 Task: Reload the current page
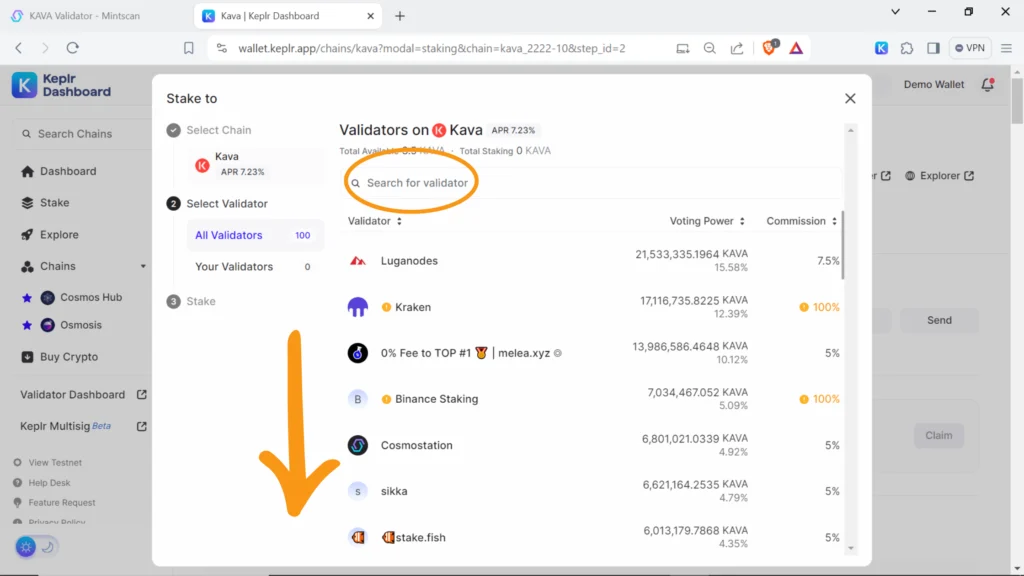[72, 47]
